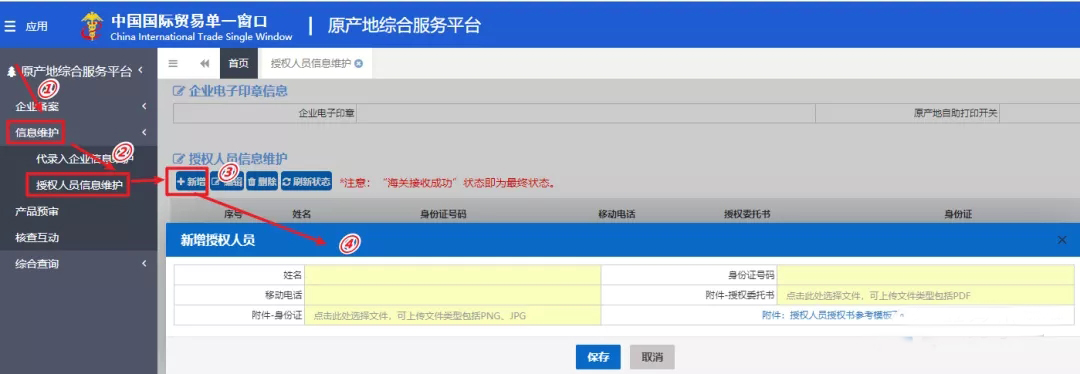Click the China International Trade Single Window logo
This screenshot has width=1080, height=374.
point(187,26)
